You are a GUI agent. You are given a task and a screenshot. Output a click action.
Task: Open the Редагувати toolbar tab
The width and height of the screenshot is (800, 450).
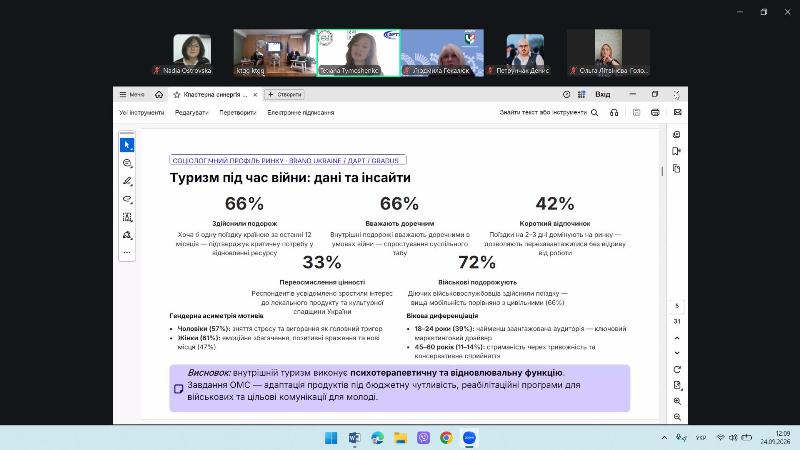[191, 113]
